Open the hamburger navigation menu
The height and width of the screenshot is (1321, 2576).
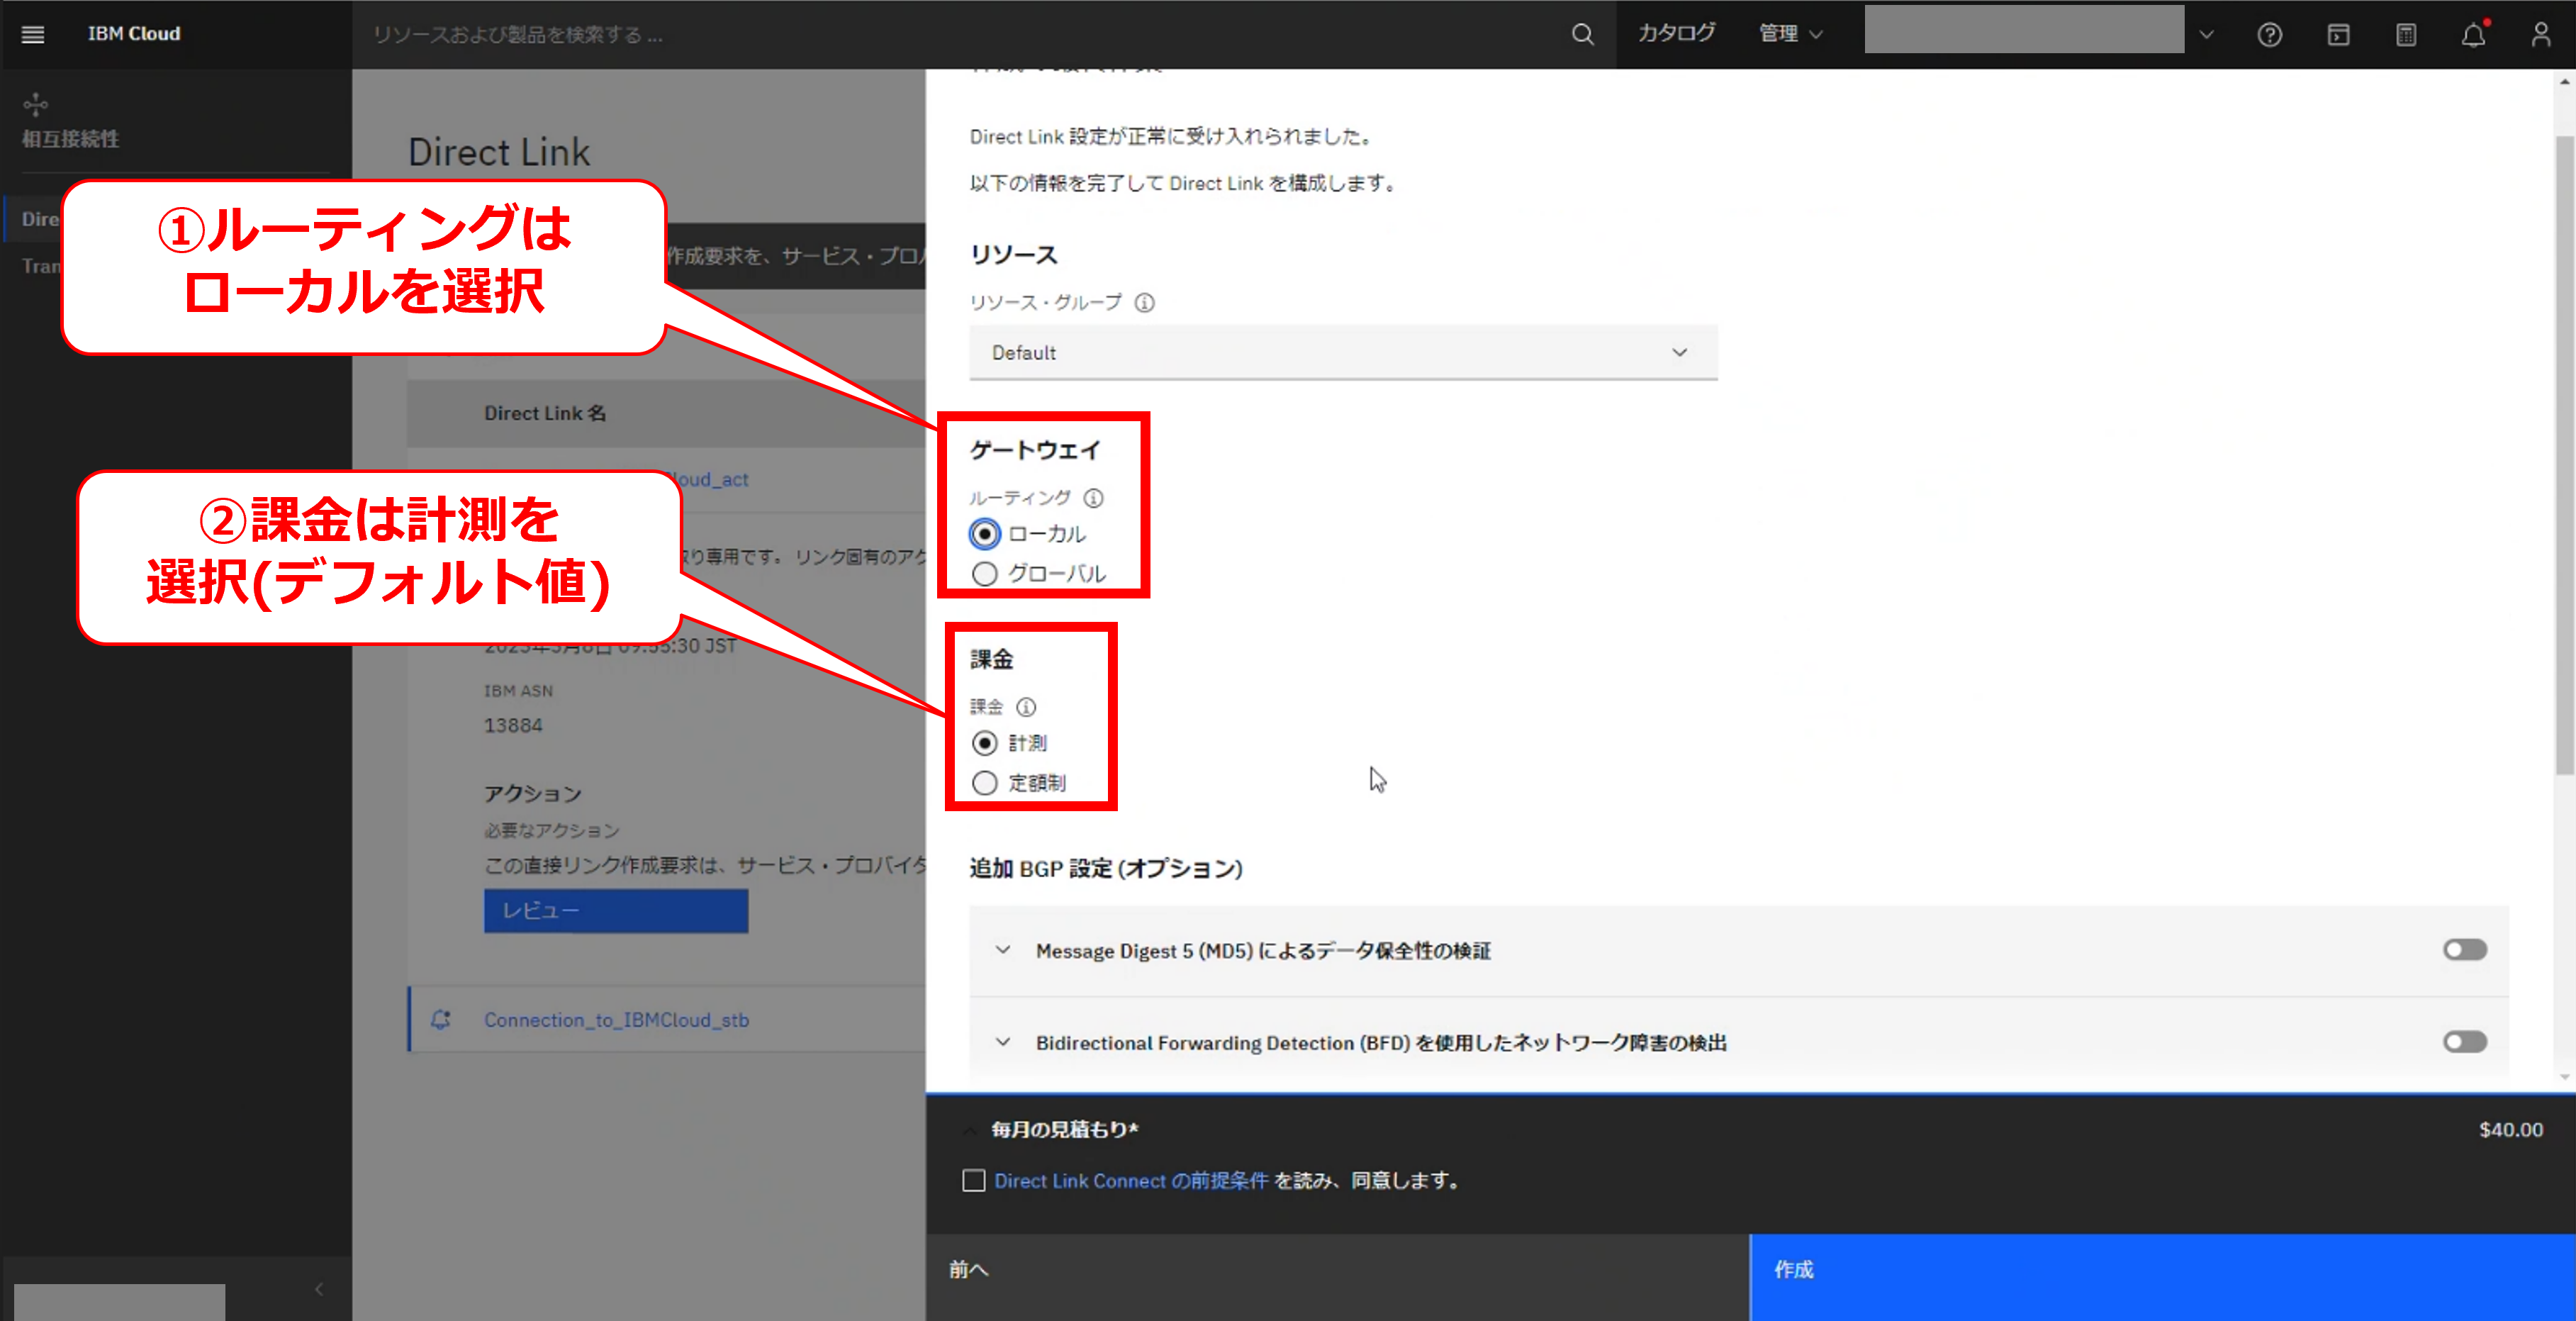point(33,34)
